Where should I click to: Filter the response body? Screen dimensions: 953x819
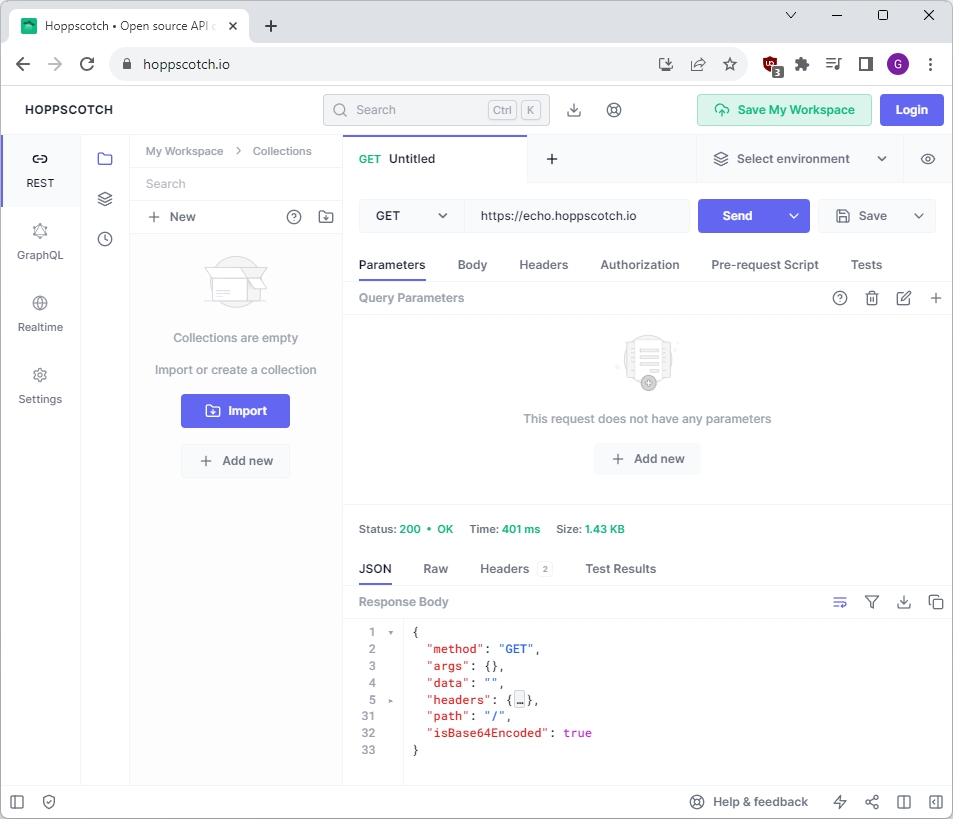[871, 602]
